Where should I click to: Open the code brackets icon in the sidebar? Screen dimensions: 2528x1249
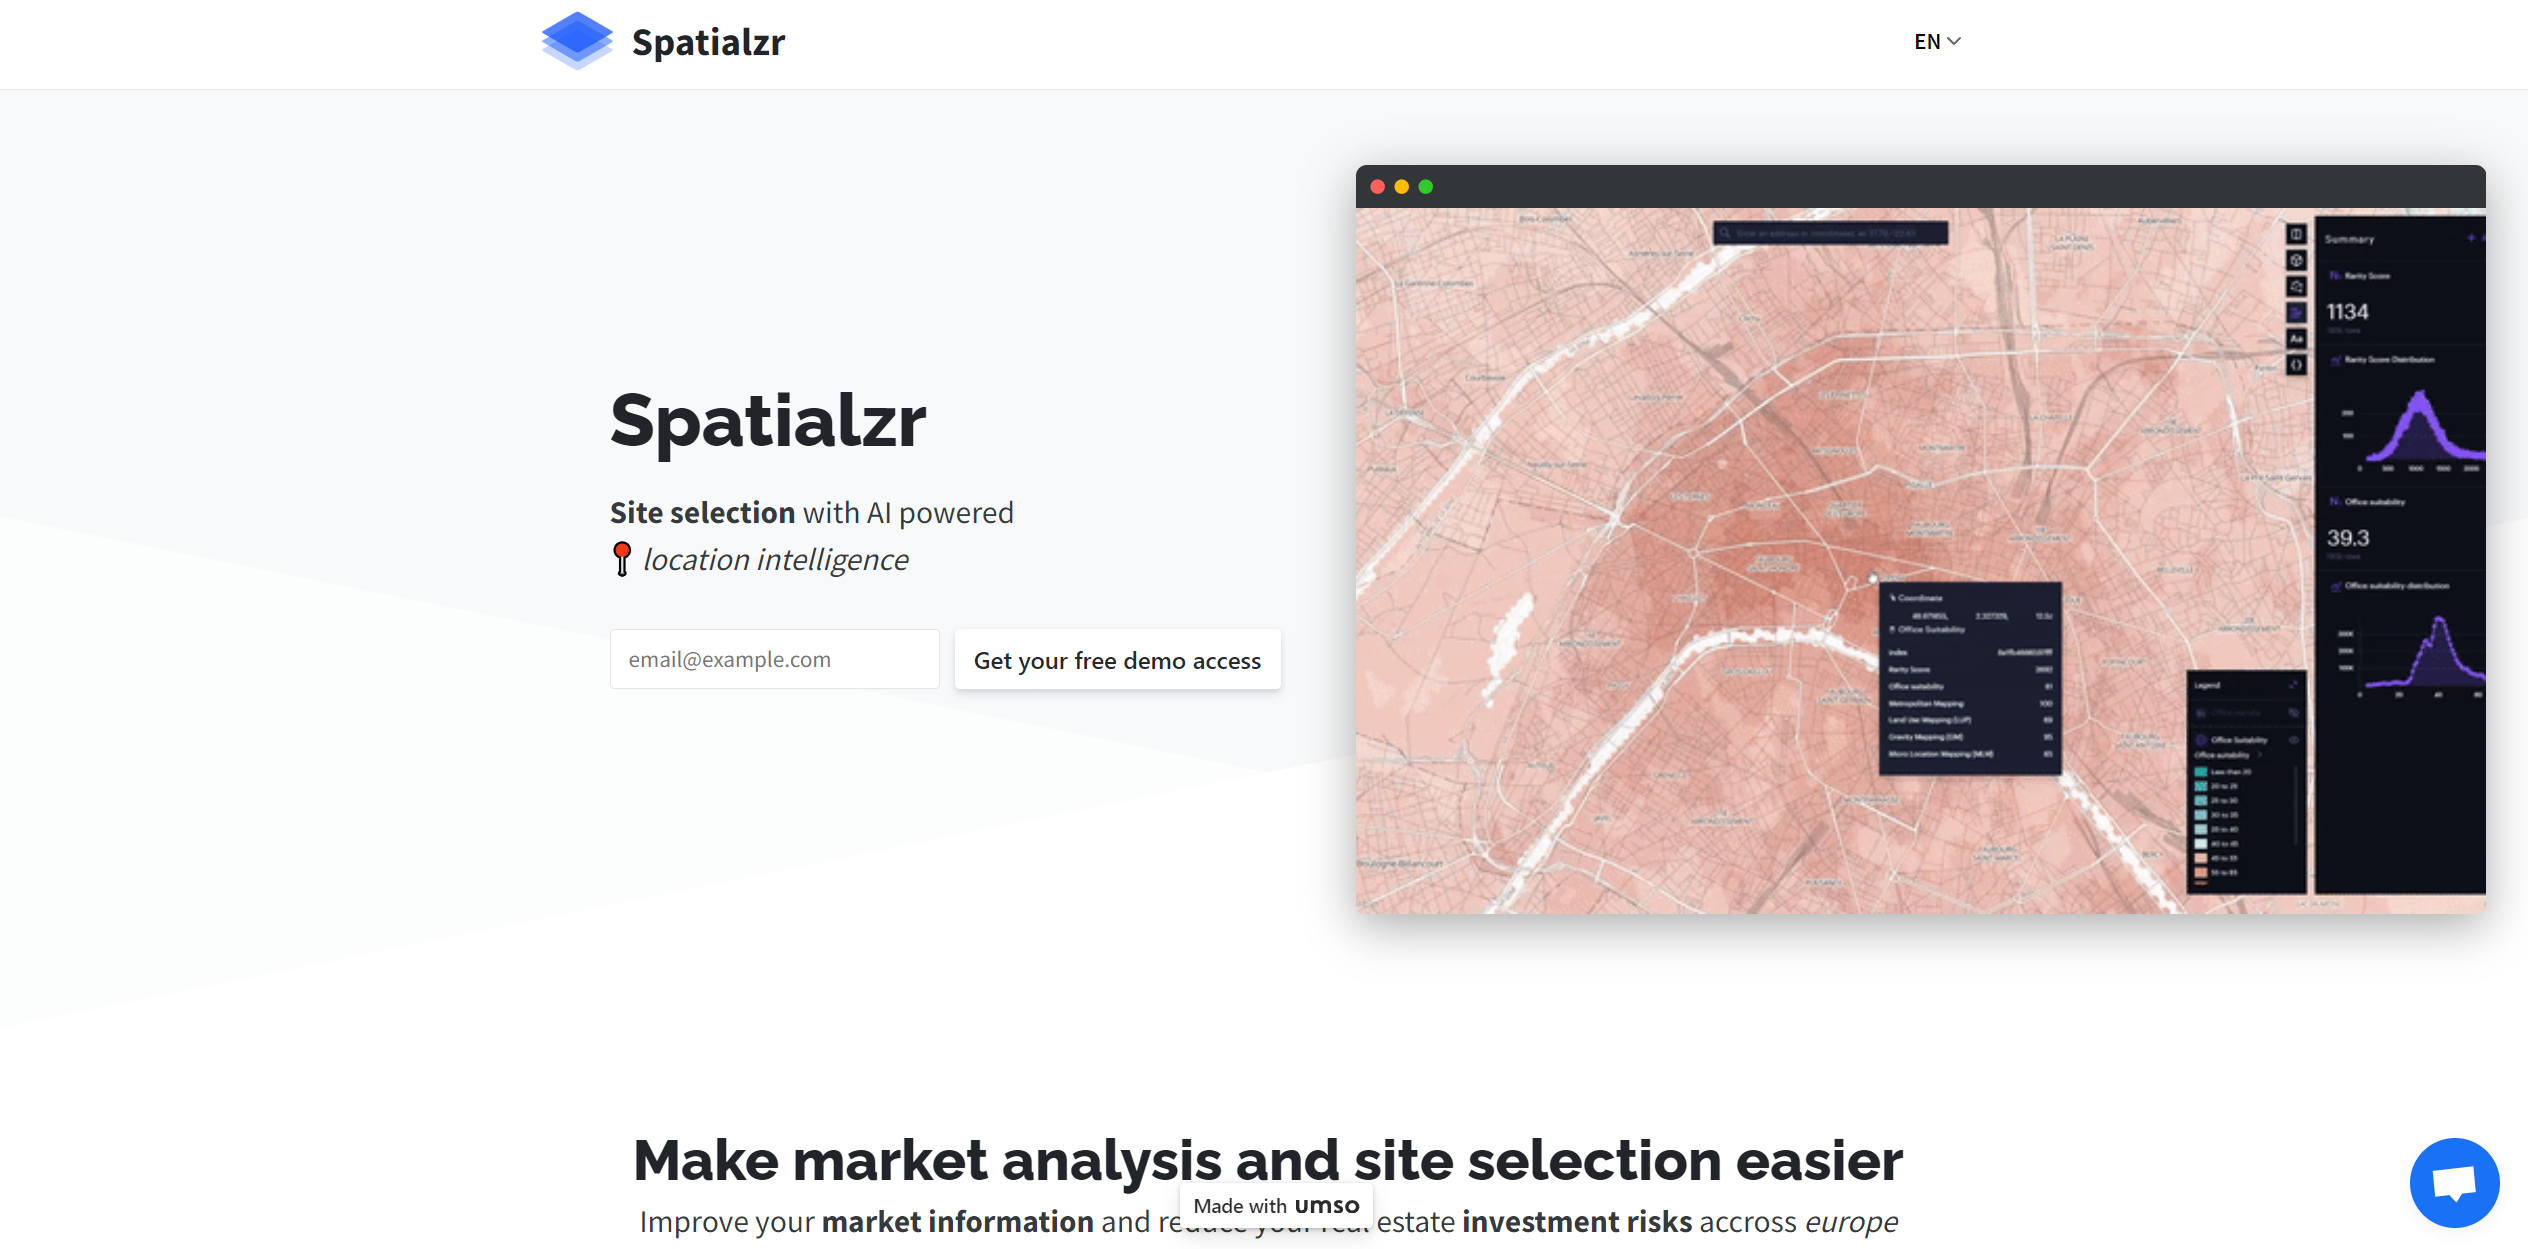coord(2295,363)
